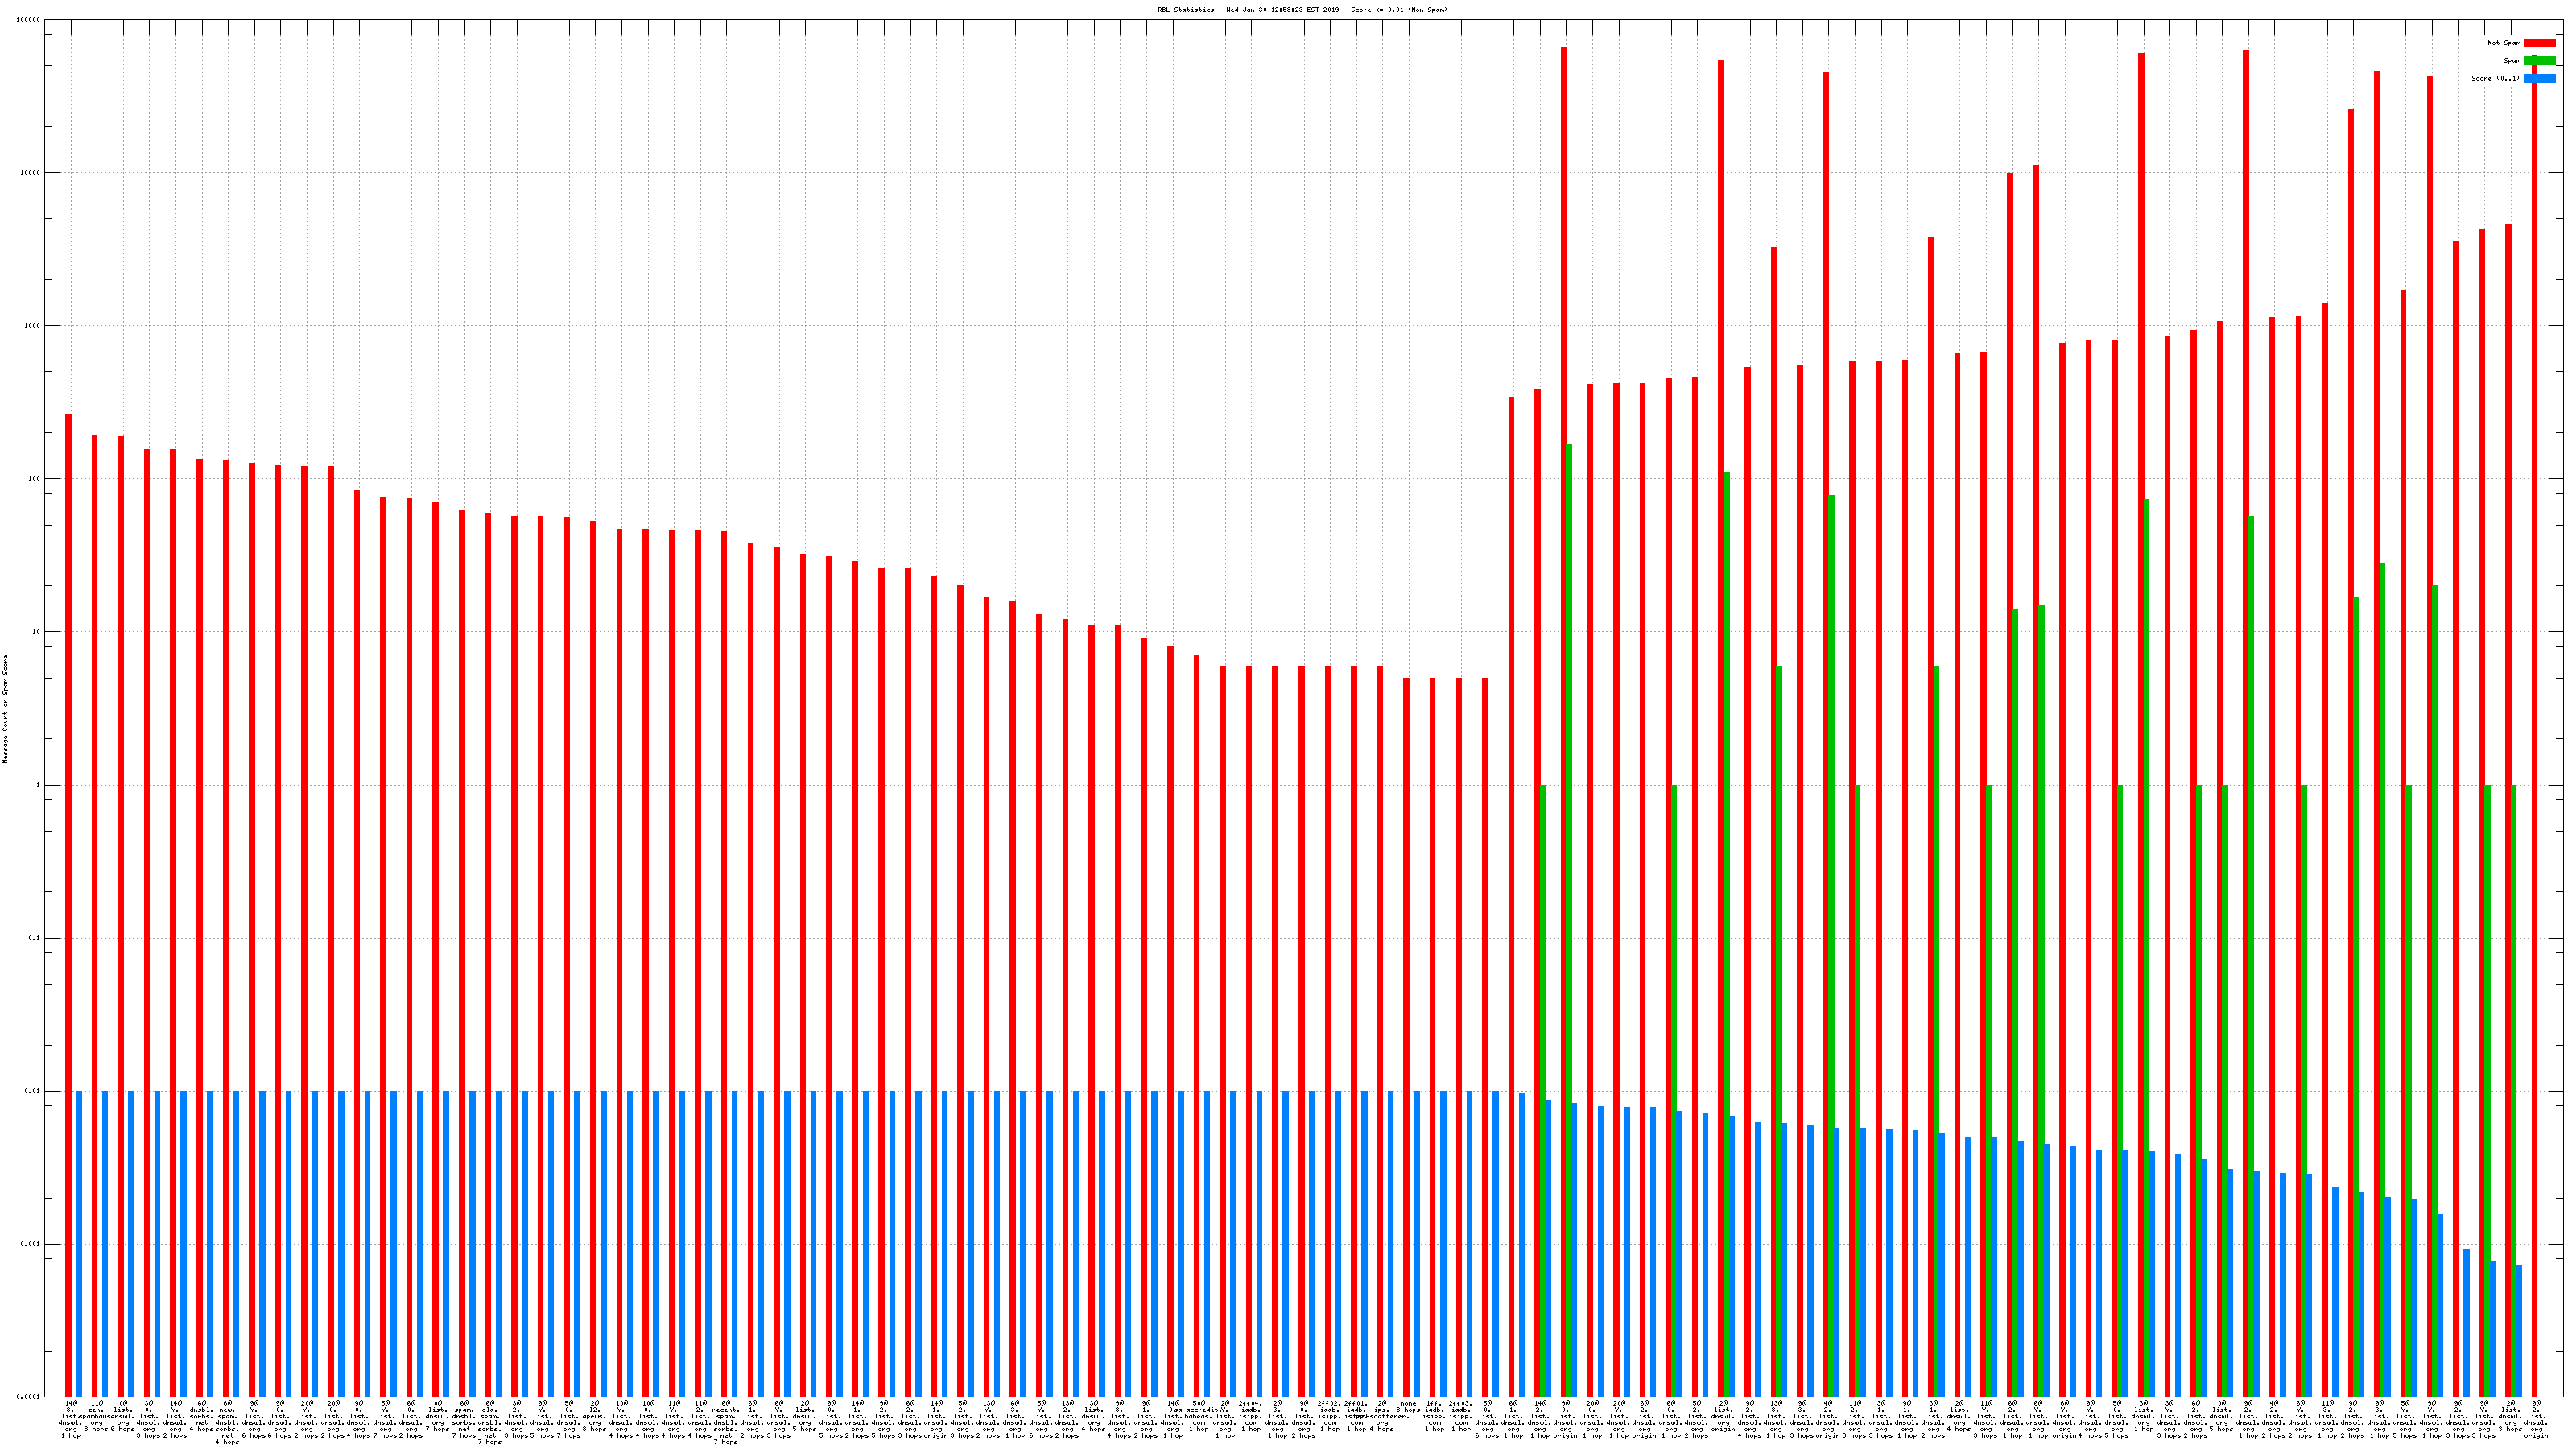The height and width of the screenshot is (1449, 2576).
Task: Click the 100000 y-axis tick label
Action: (x=29, y=20)
